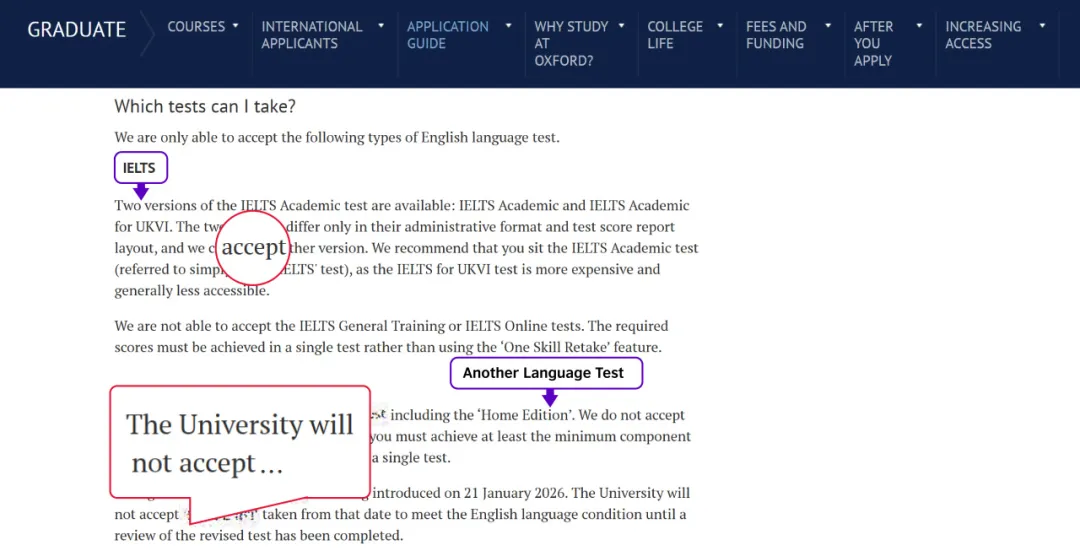Go to the GRADUATE section home

coord(77,30)
